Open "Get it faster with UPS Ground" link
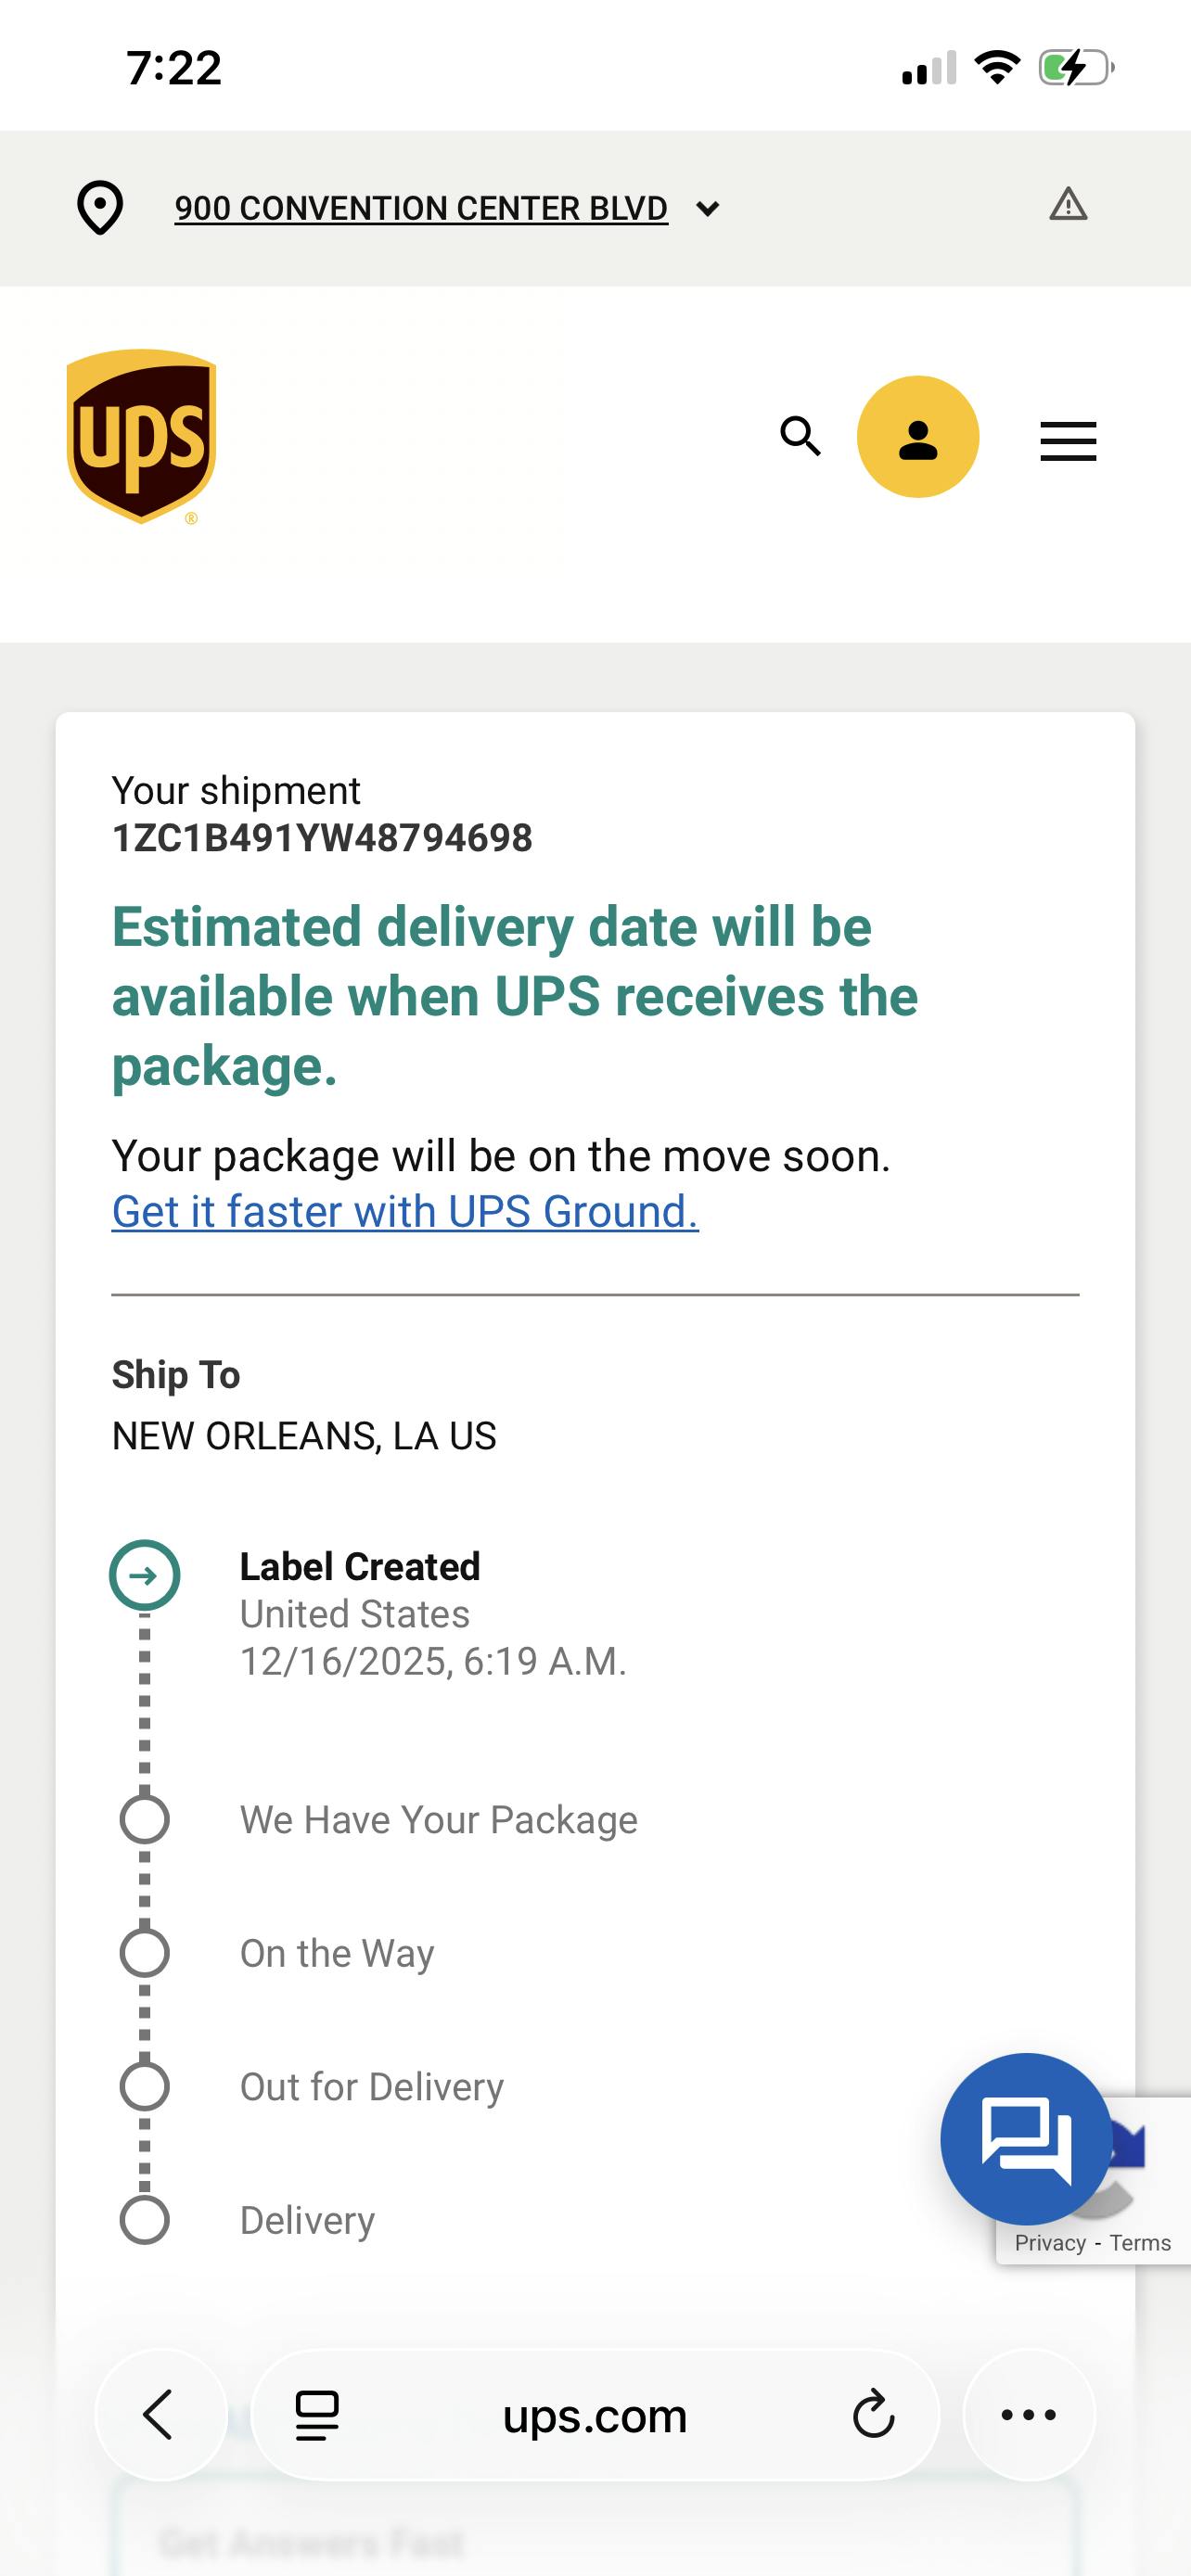Image resolution: width=1191 pixels, height=2576 pixels. tap(405, 1211)
